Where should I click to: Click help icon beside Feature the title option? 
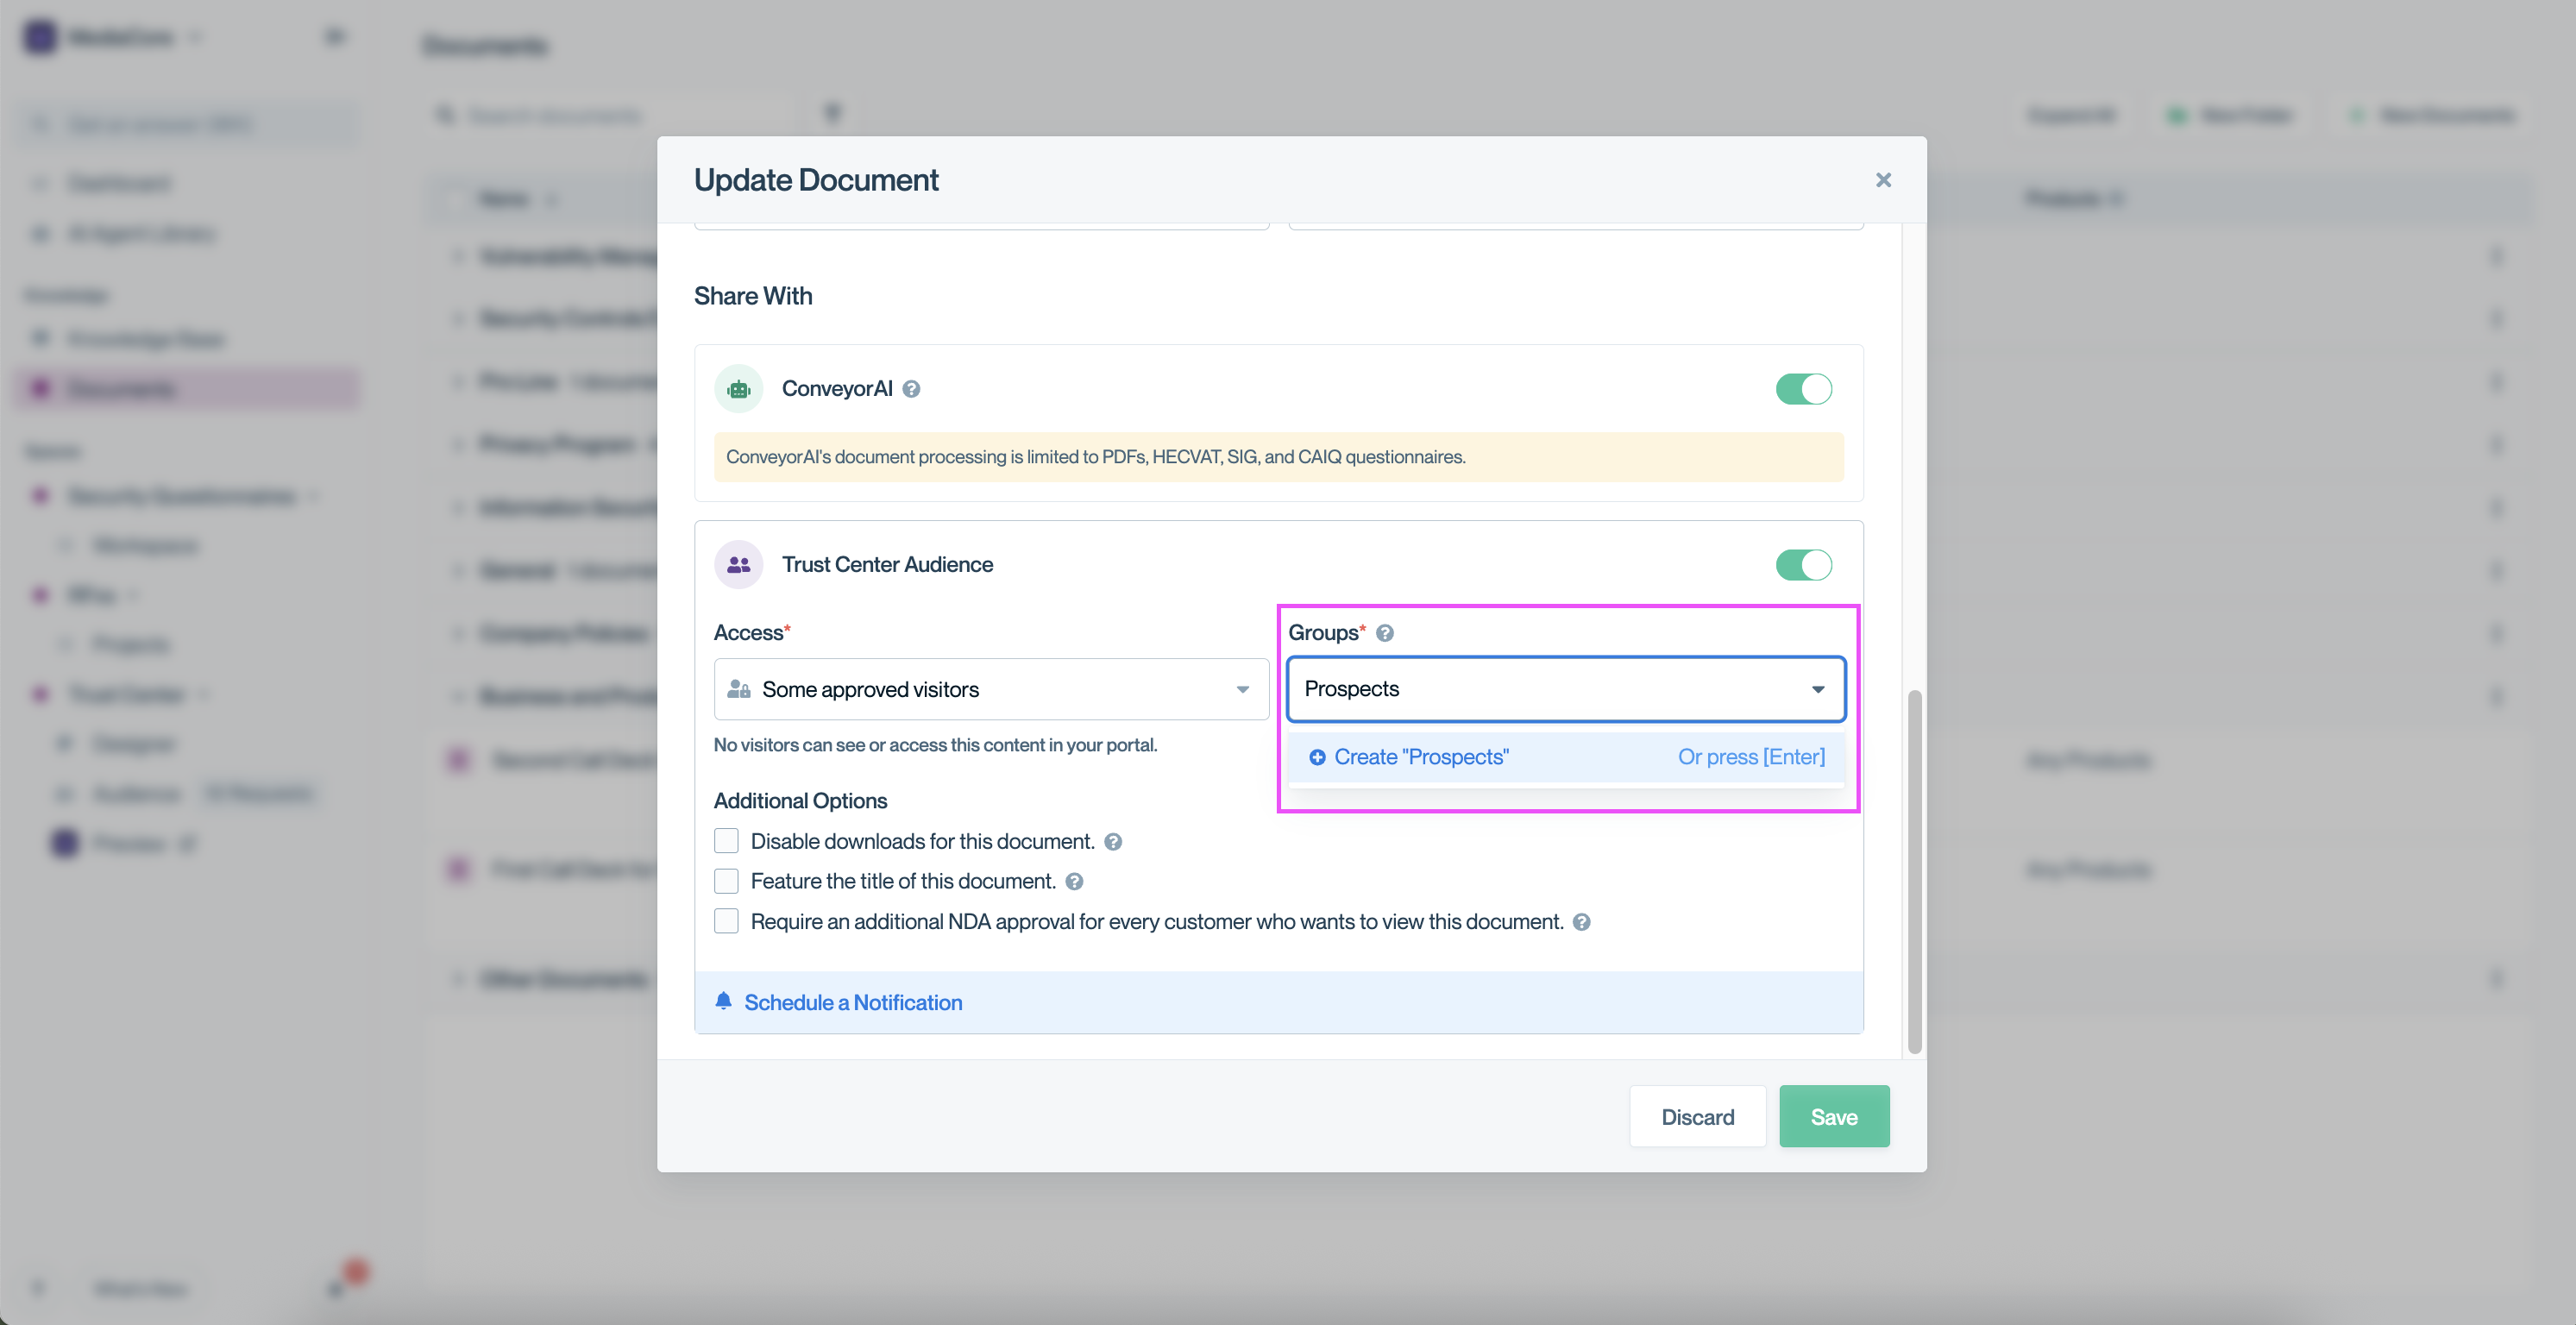tap(1074, 882)
